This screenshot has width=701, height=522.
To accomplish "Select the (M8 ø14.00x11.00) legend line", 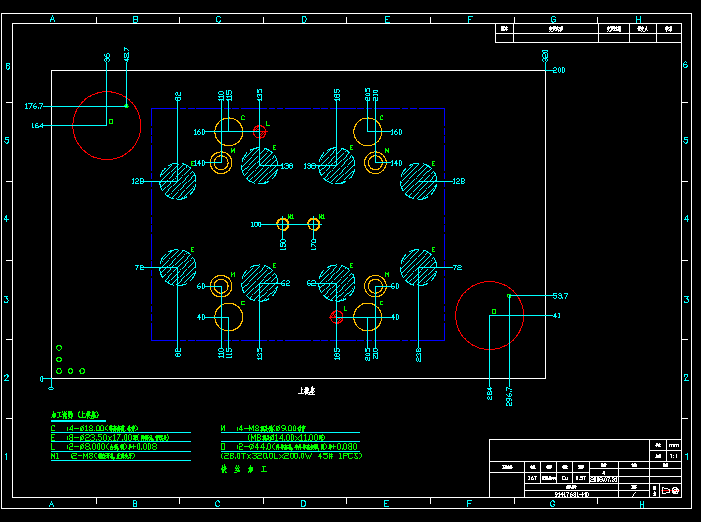I will coord(287,438).
